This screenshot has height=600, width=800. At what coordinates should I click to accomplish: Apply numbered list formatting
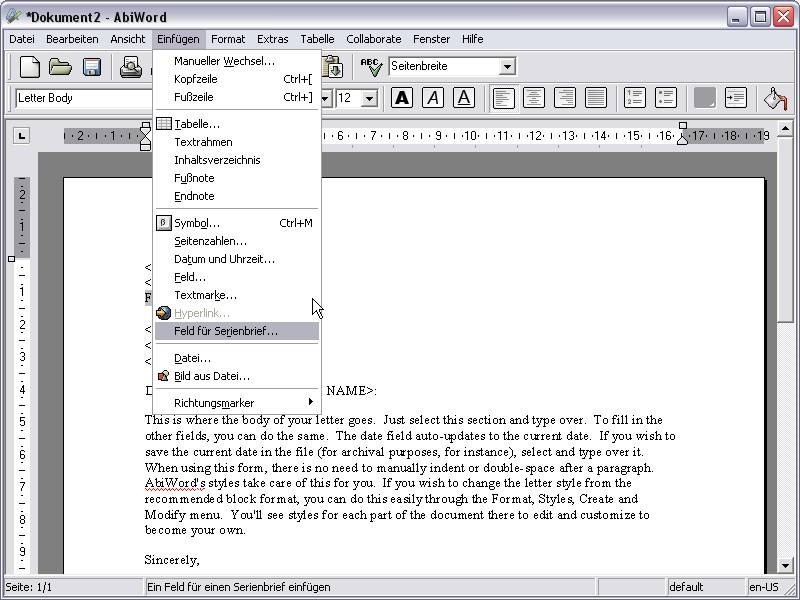point(635,97)
